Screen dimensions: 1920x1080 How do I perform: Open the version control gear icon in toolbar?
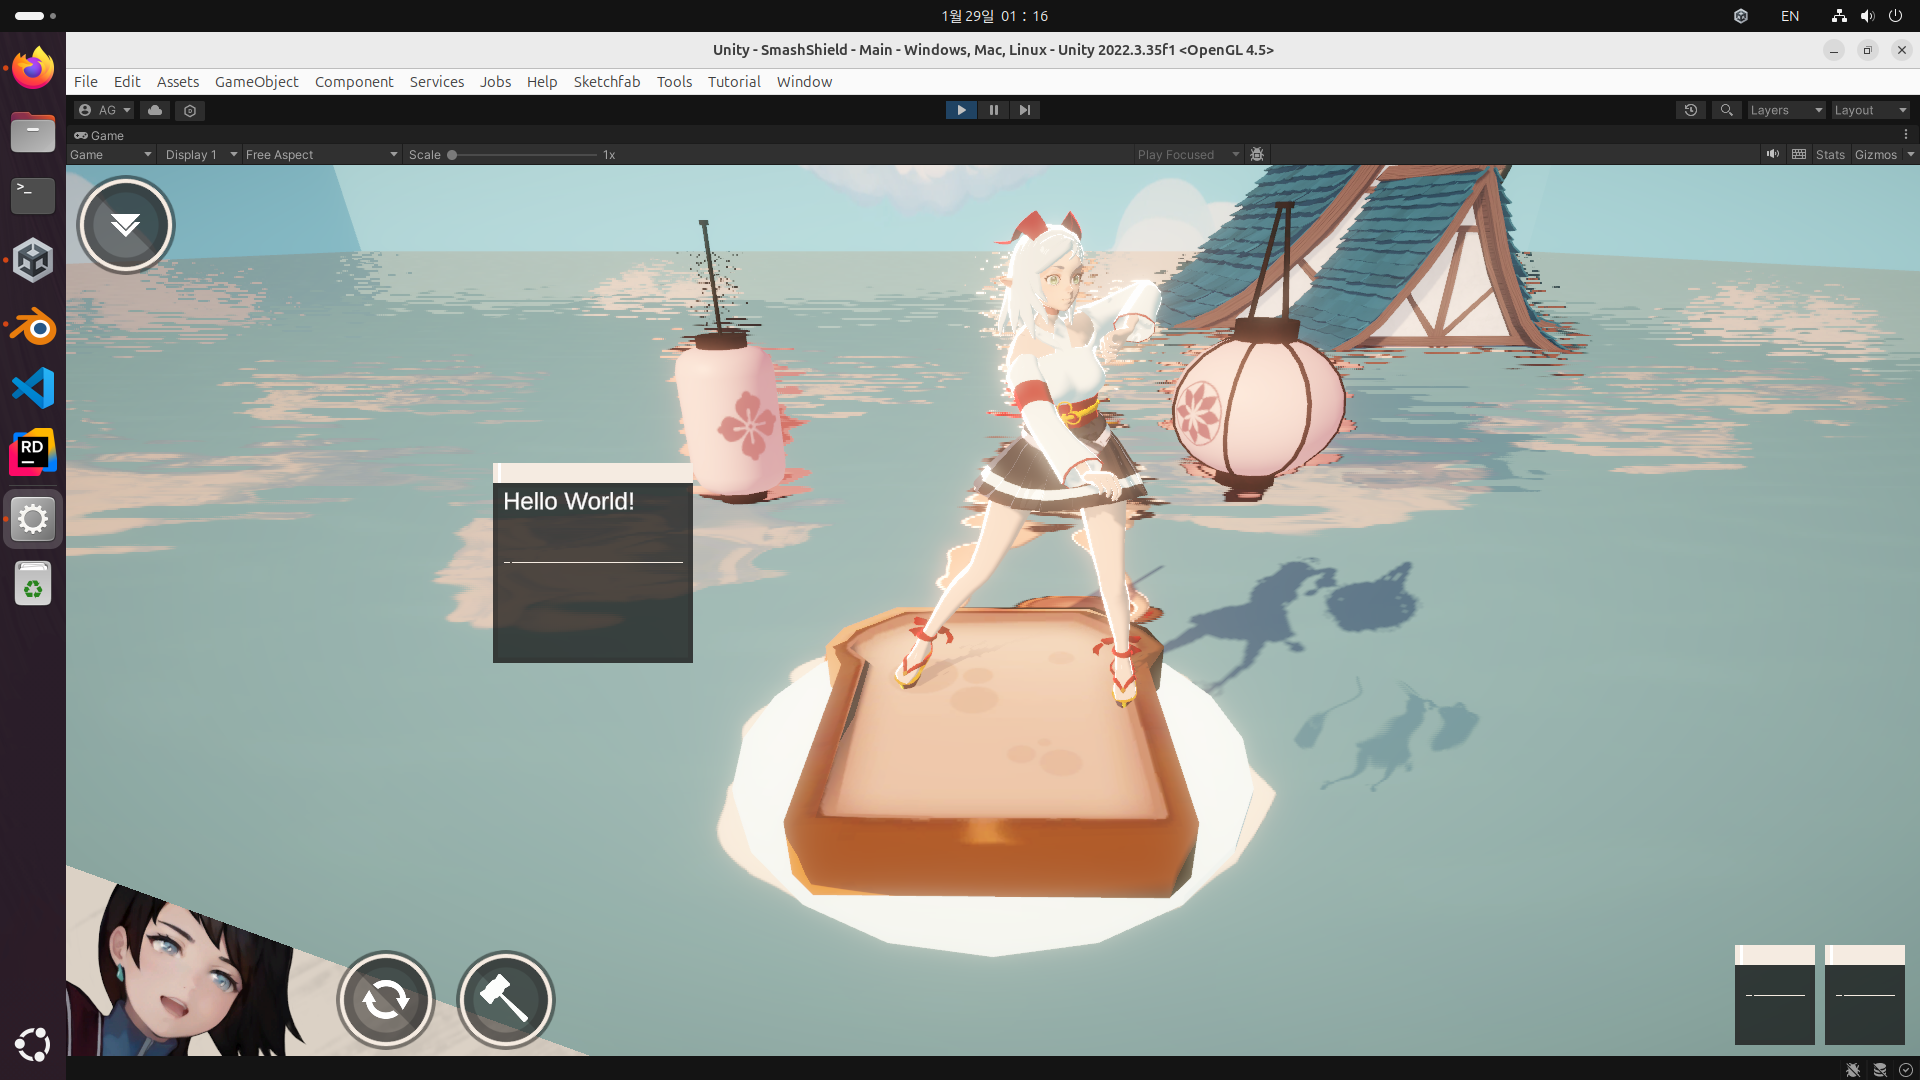(x=190, y=110)
